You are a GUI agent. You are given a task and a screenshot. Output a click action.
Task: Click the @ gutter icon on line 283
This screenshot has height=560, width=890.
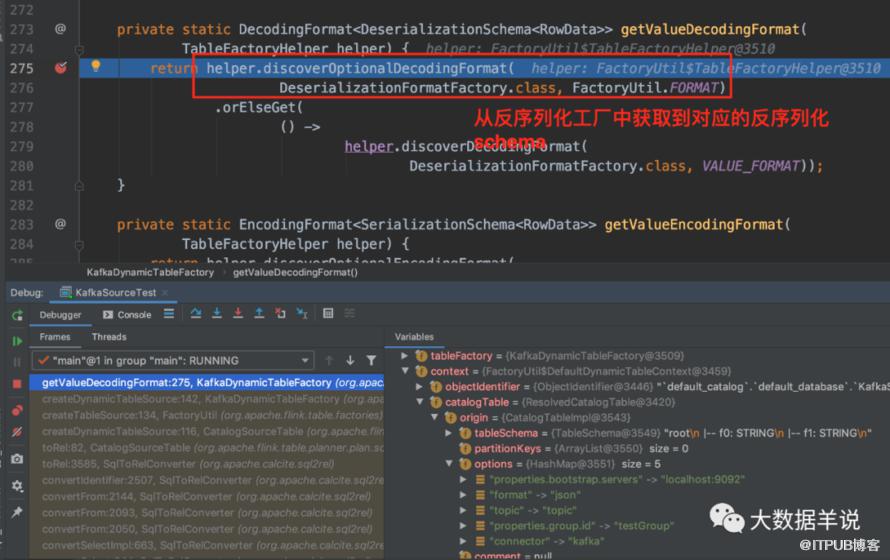(60, 224)
